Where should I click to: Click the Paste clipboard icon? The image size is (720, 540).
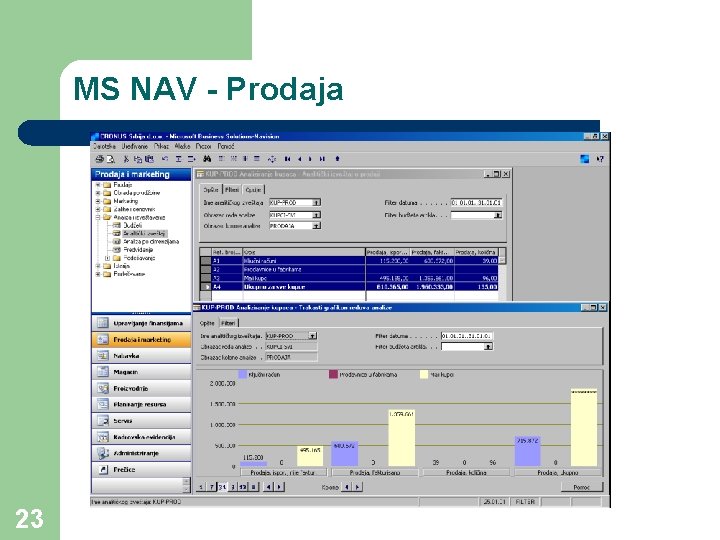(x=149, y=159)
